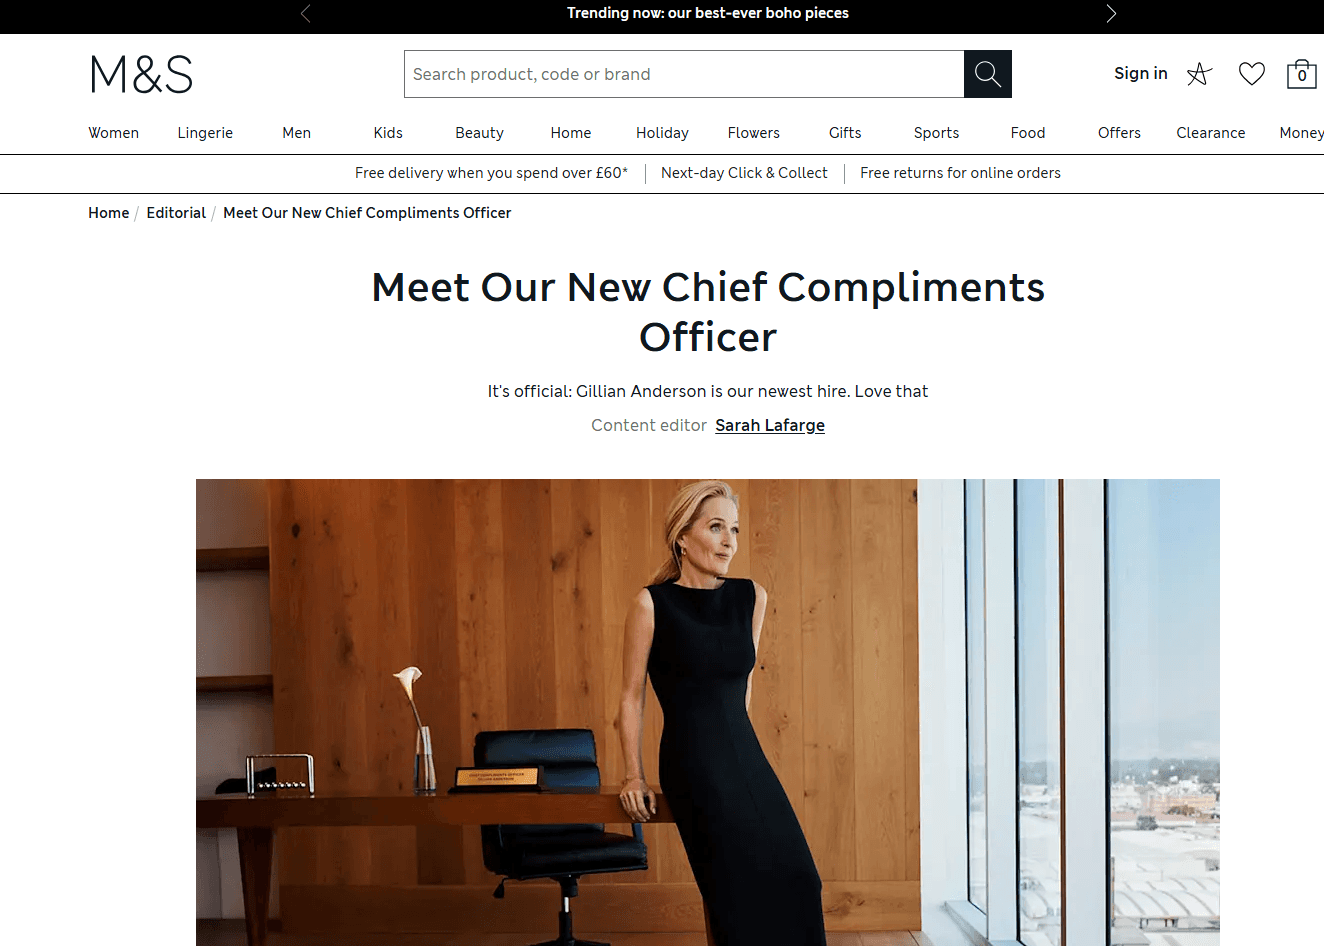
Task: Click the Sign in link
Action: tap(1141, 73)
